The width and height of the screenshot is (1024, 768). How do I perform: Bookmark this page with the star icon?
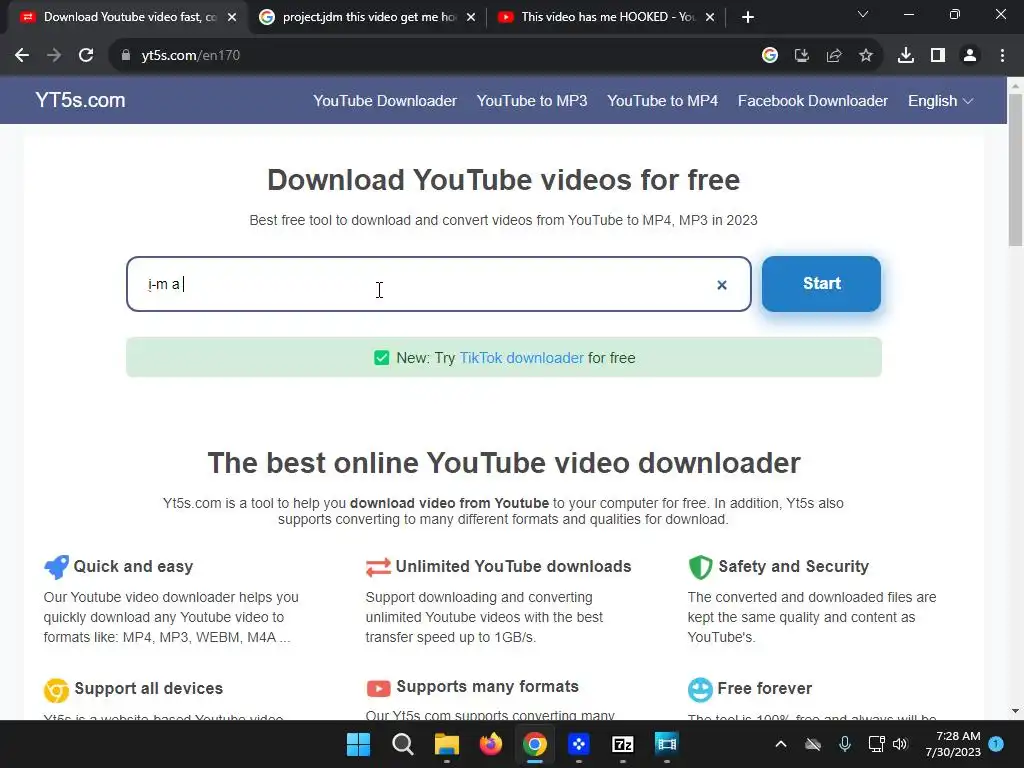[866, 56]
